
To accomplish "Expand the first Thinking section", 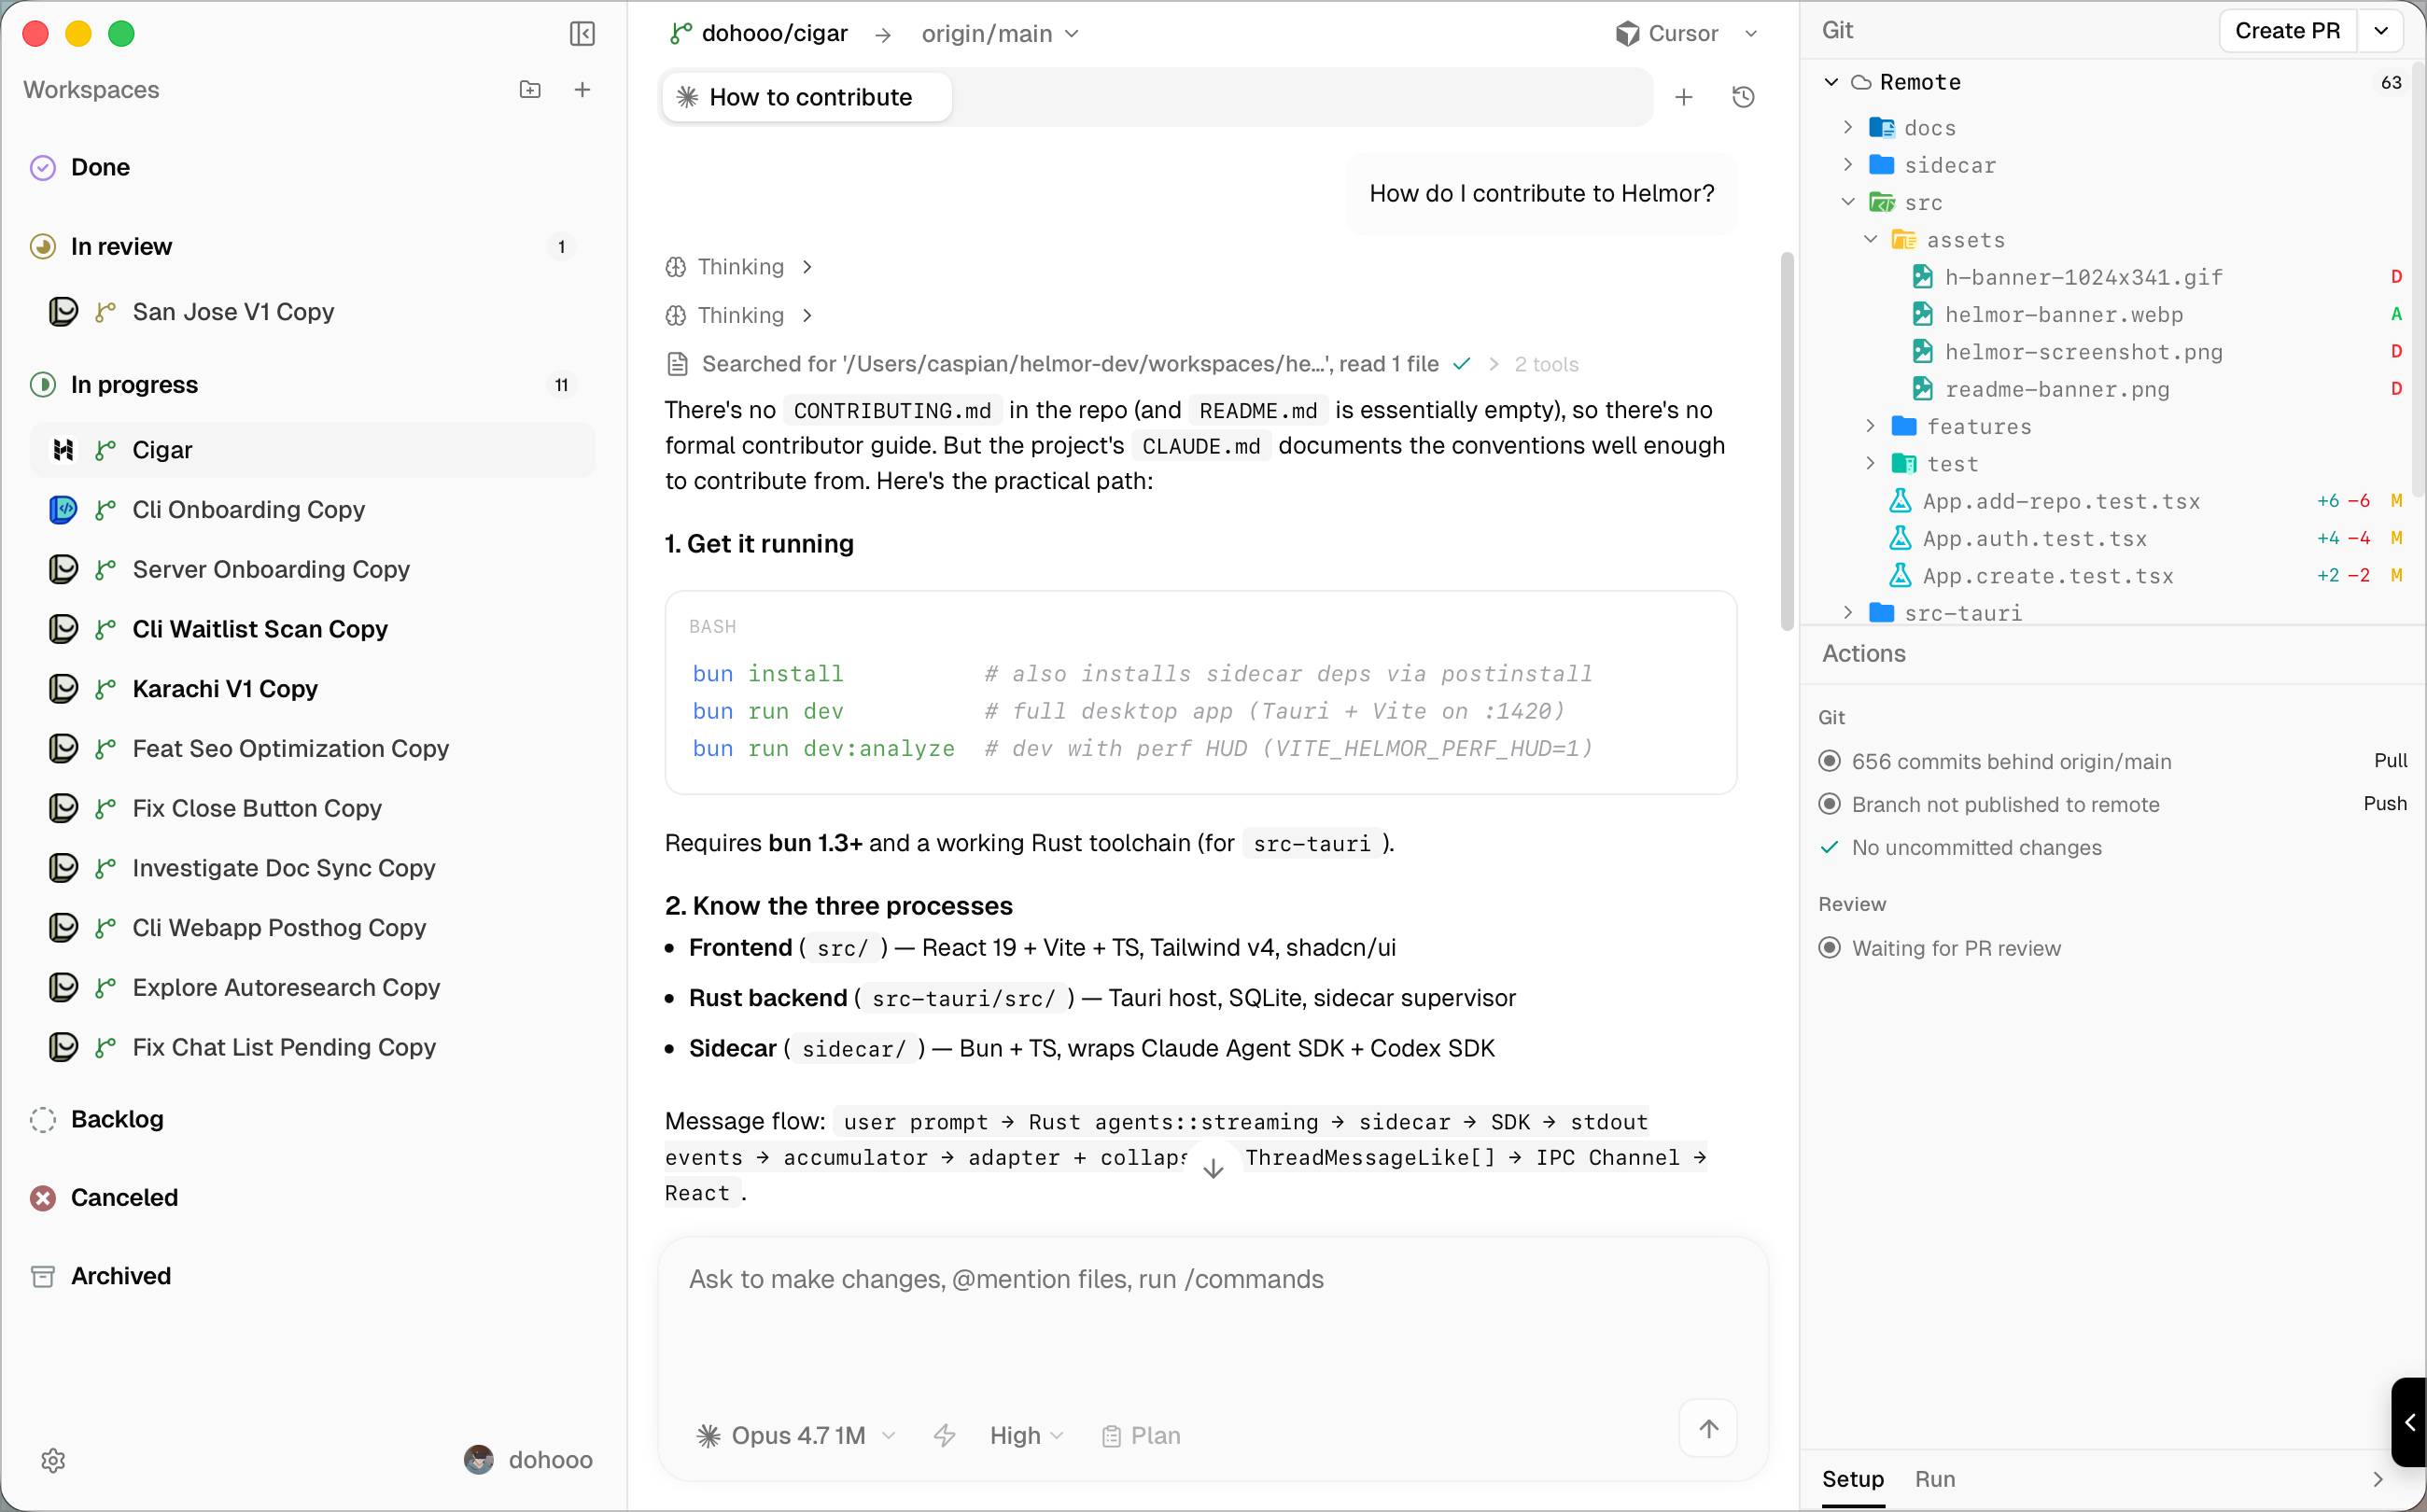I will coord(740,267).
